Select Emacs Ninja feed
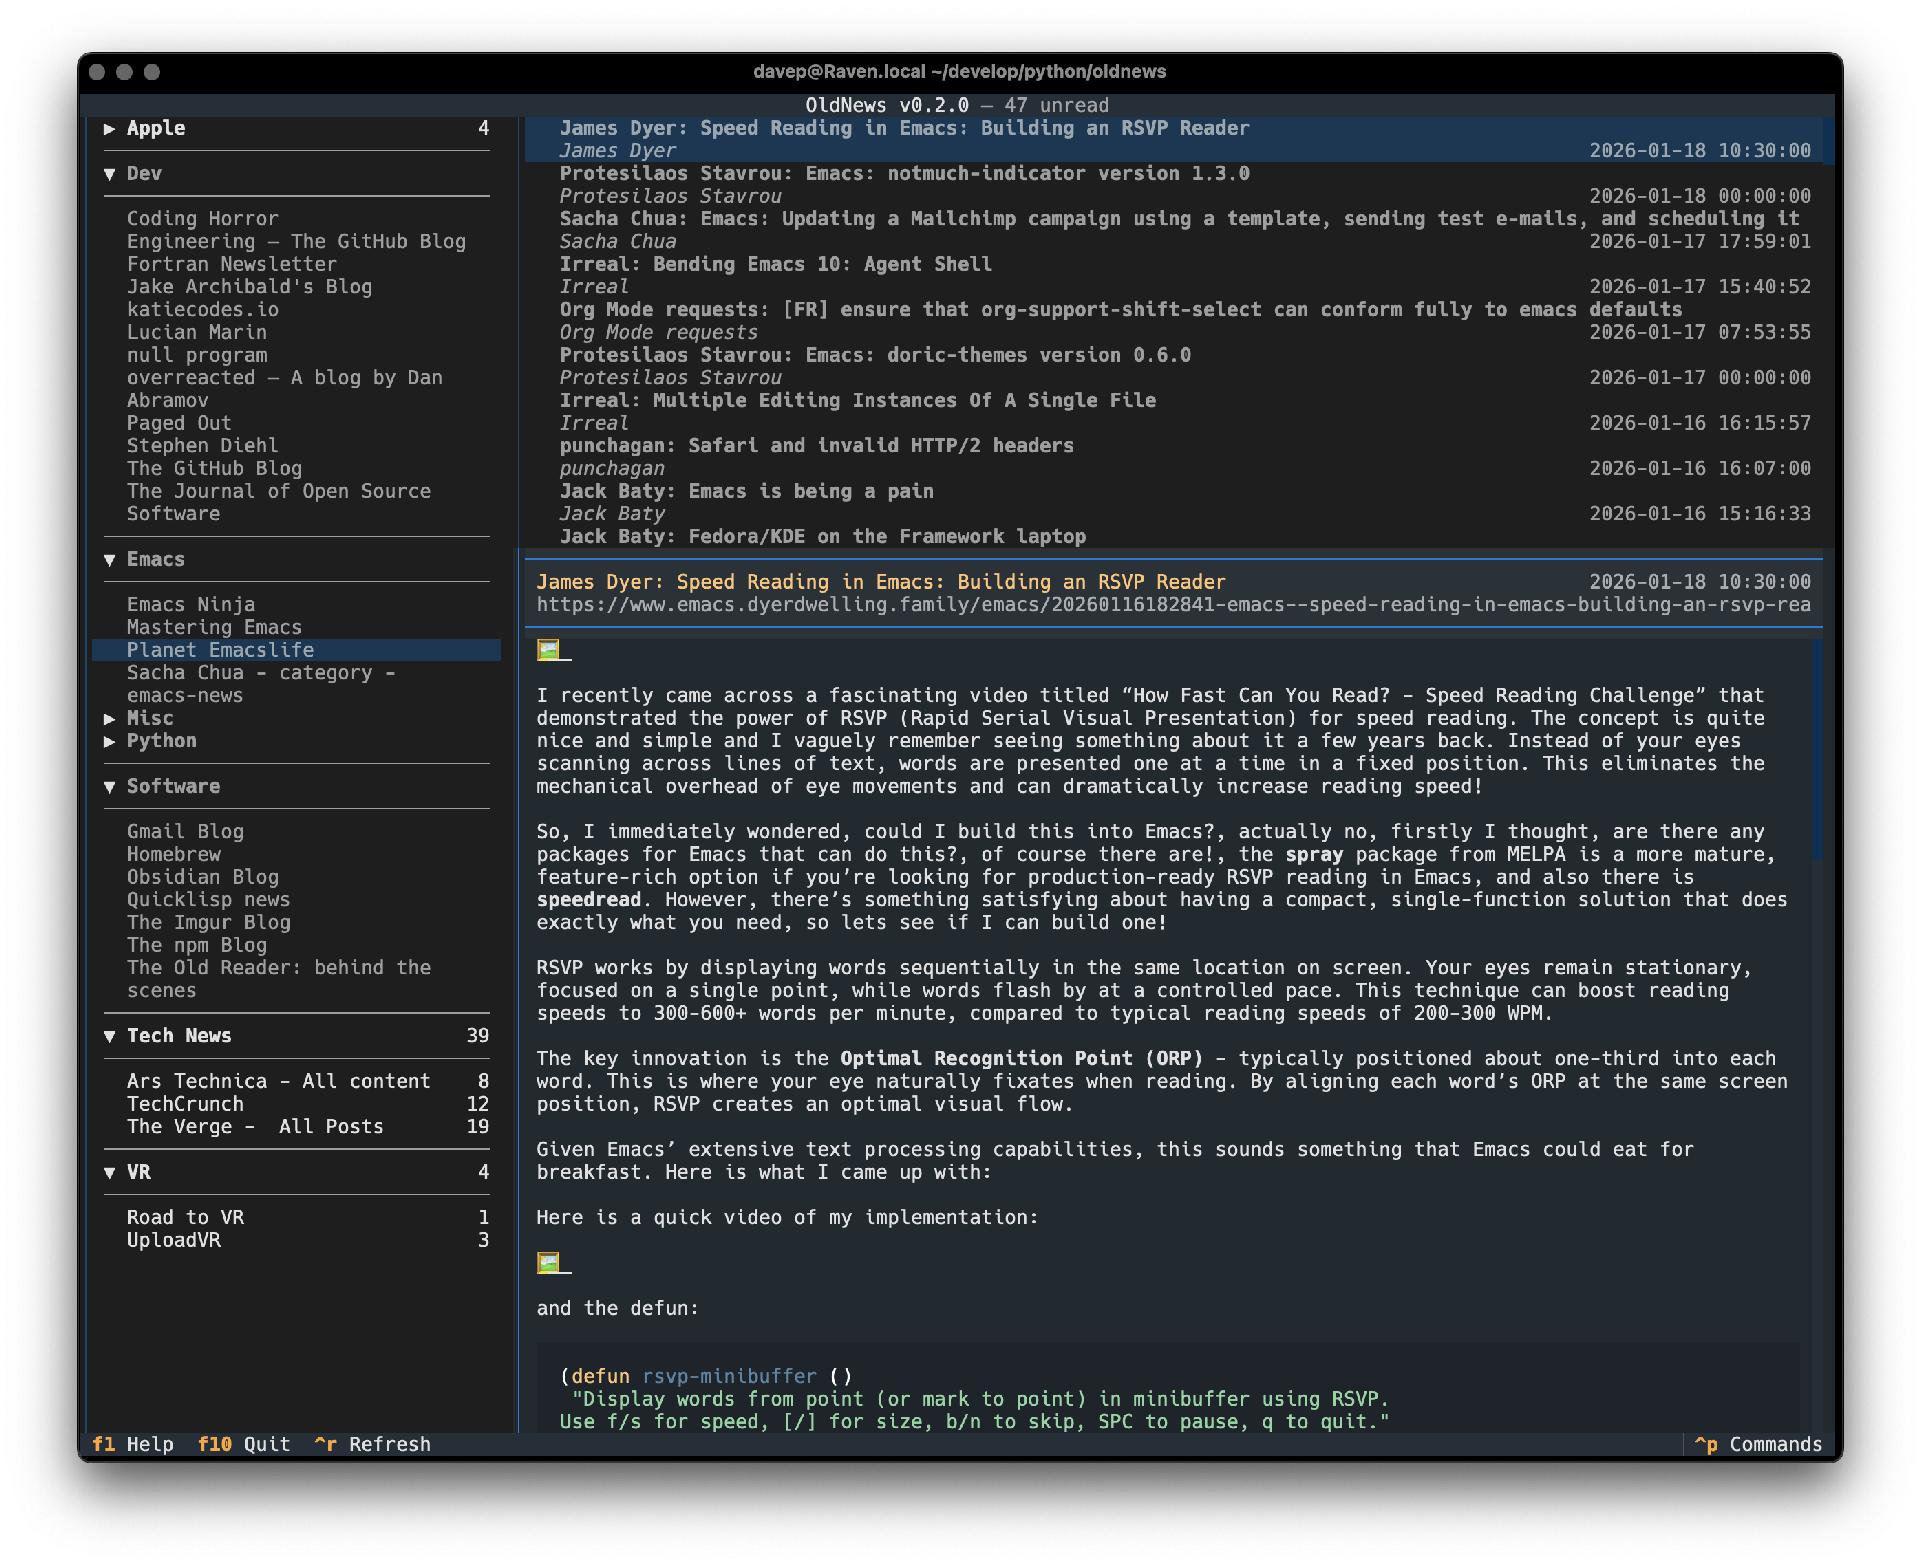This screenshot has height=1564, width=1920. pyautogui.click(x=190, y=605)
